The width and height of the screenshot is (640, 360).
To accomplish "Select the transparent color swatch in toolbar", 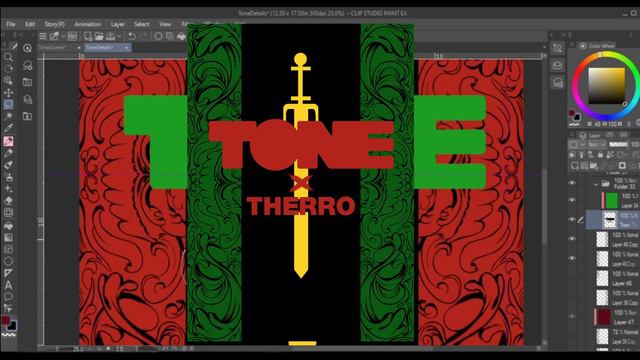I will [x=8, y=335].
